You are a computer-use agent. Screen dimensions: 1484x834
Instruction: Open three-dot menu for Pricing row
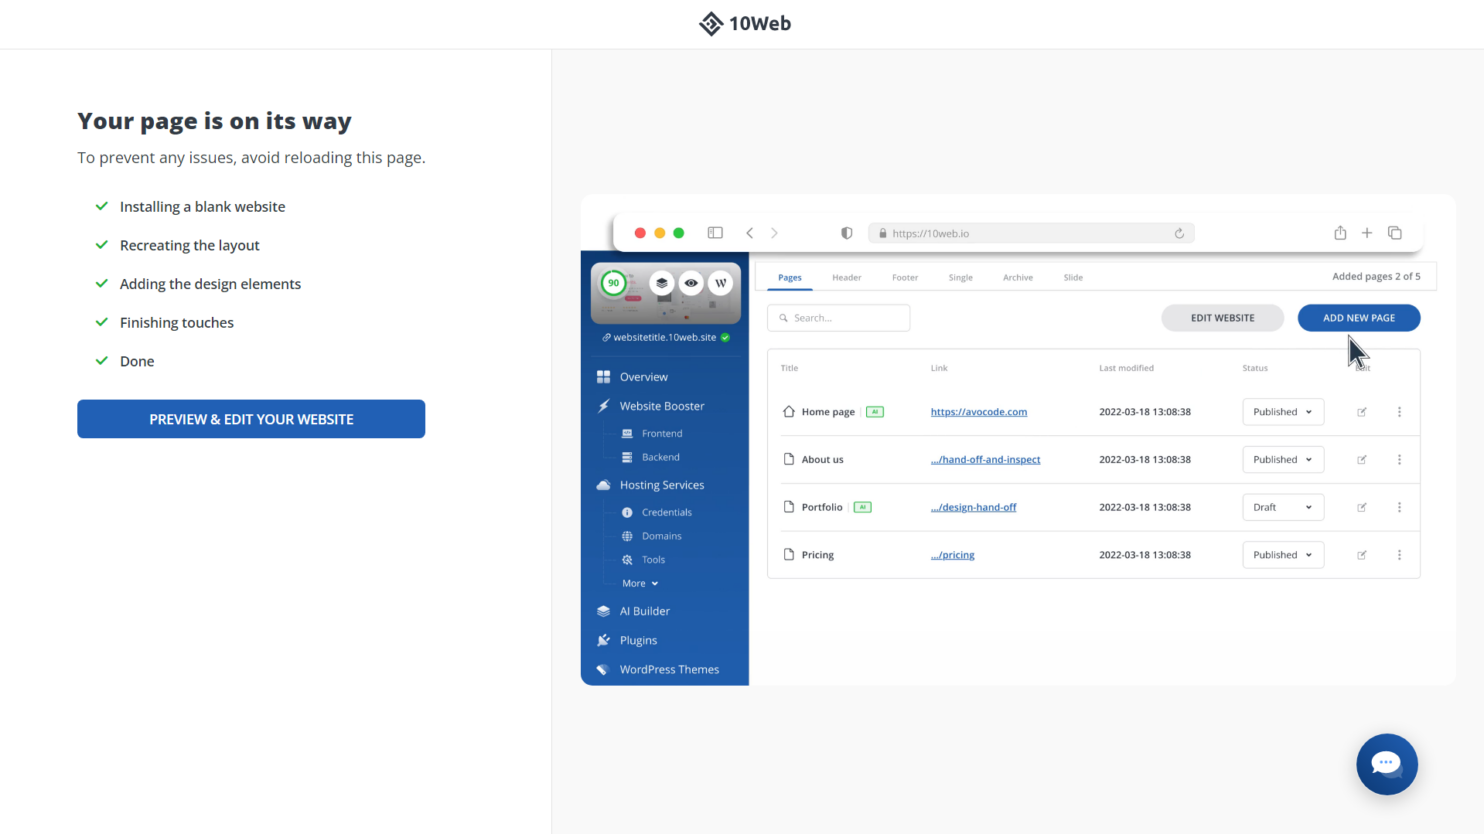(x=1399, y=555)
